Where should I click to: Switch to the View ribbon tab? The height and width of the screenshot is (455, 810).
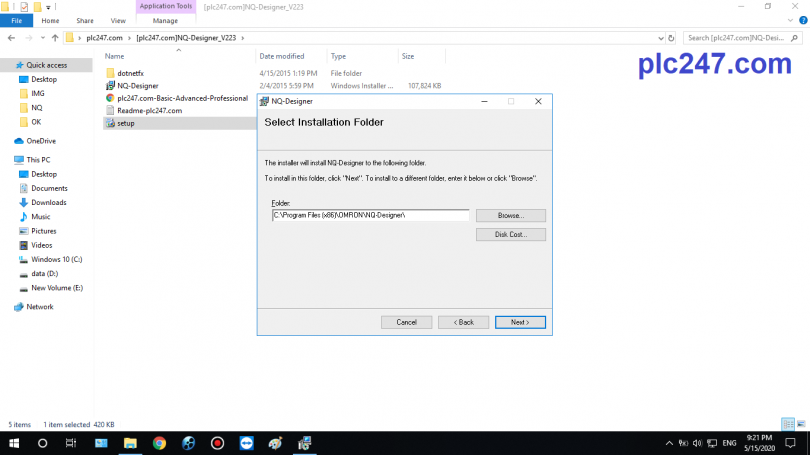click(x=118, y=20)
